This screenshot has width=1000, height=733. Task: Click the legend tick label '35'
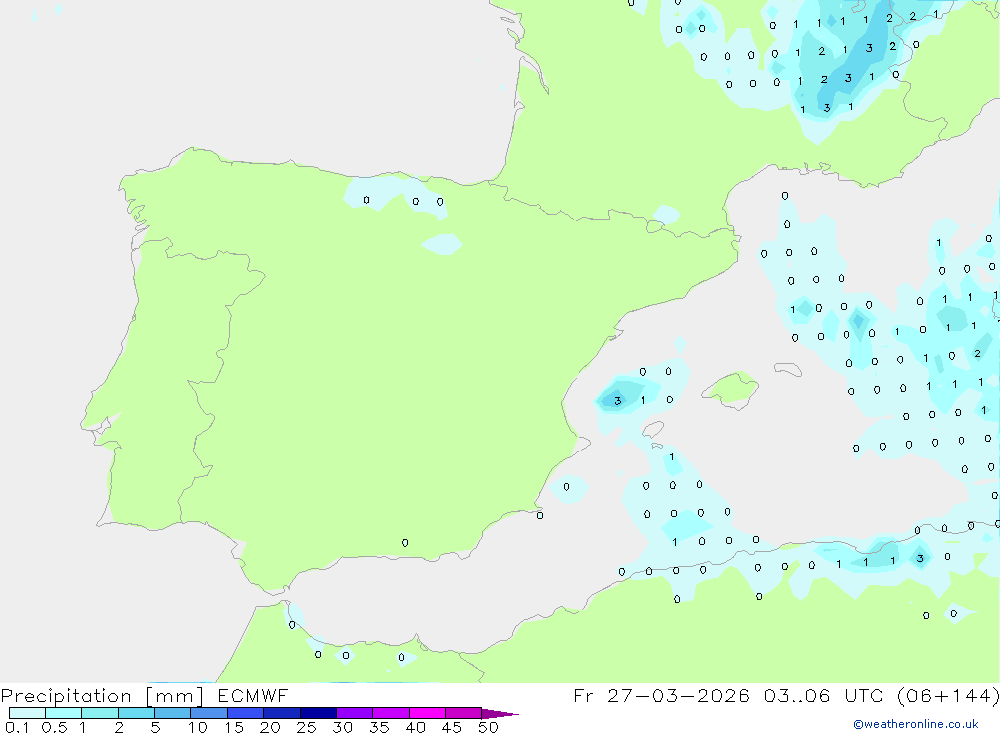379,727
